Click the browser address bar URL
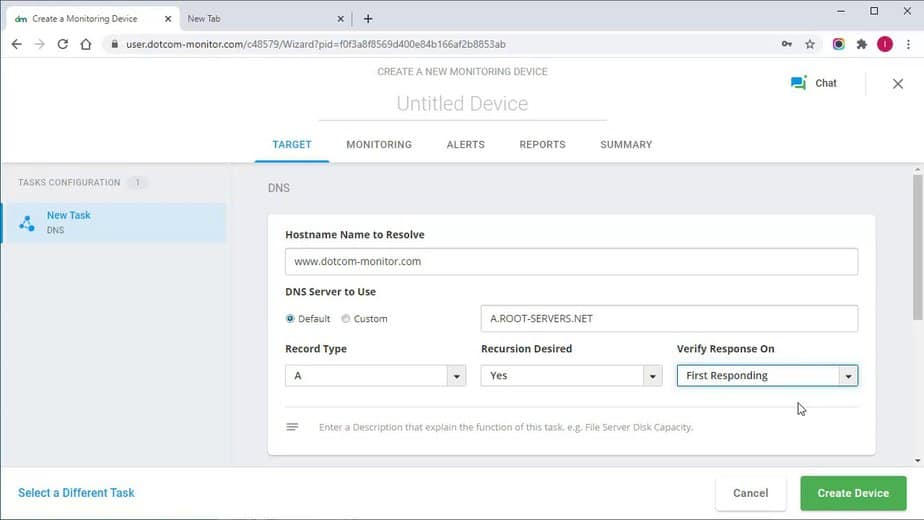Image resolution: width=924 pixels, height=520 pixels. pos(316,44)
